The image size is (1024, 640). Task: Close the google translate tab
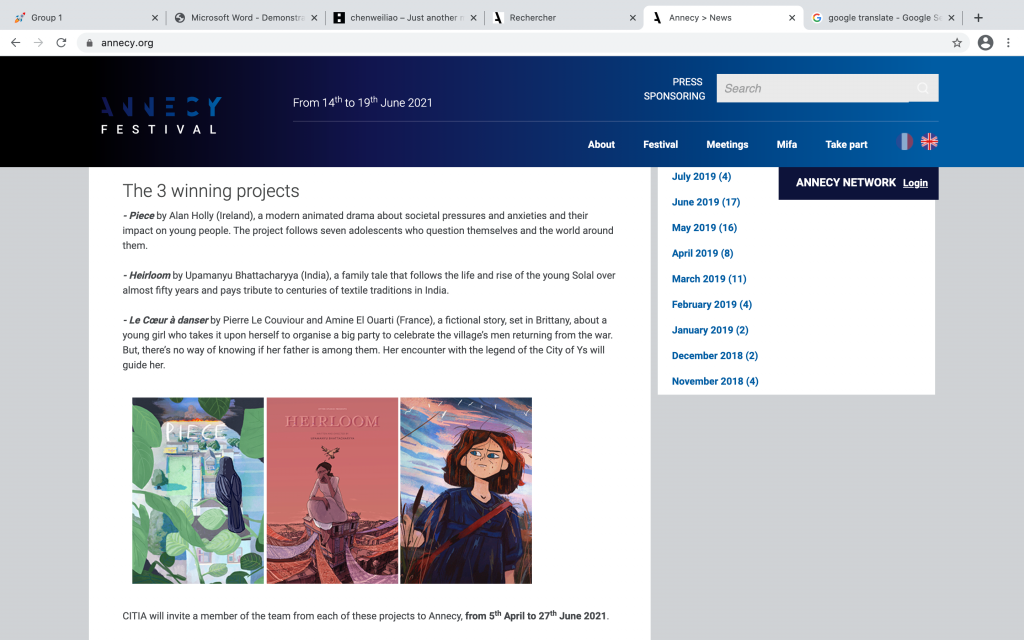(951, 18)
